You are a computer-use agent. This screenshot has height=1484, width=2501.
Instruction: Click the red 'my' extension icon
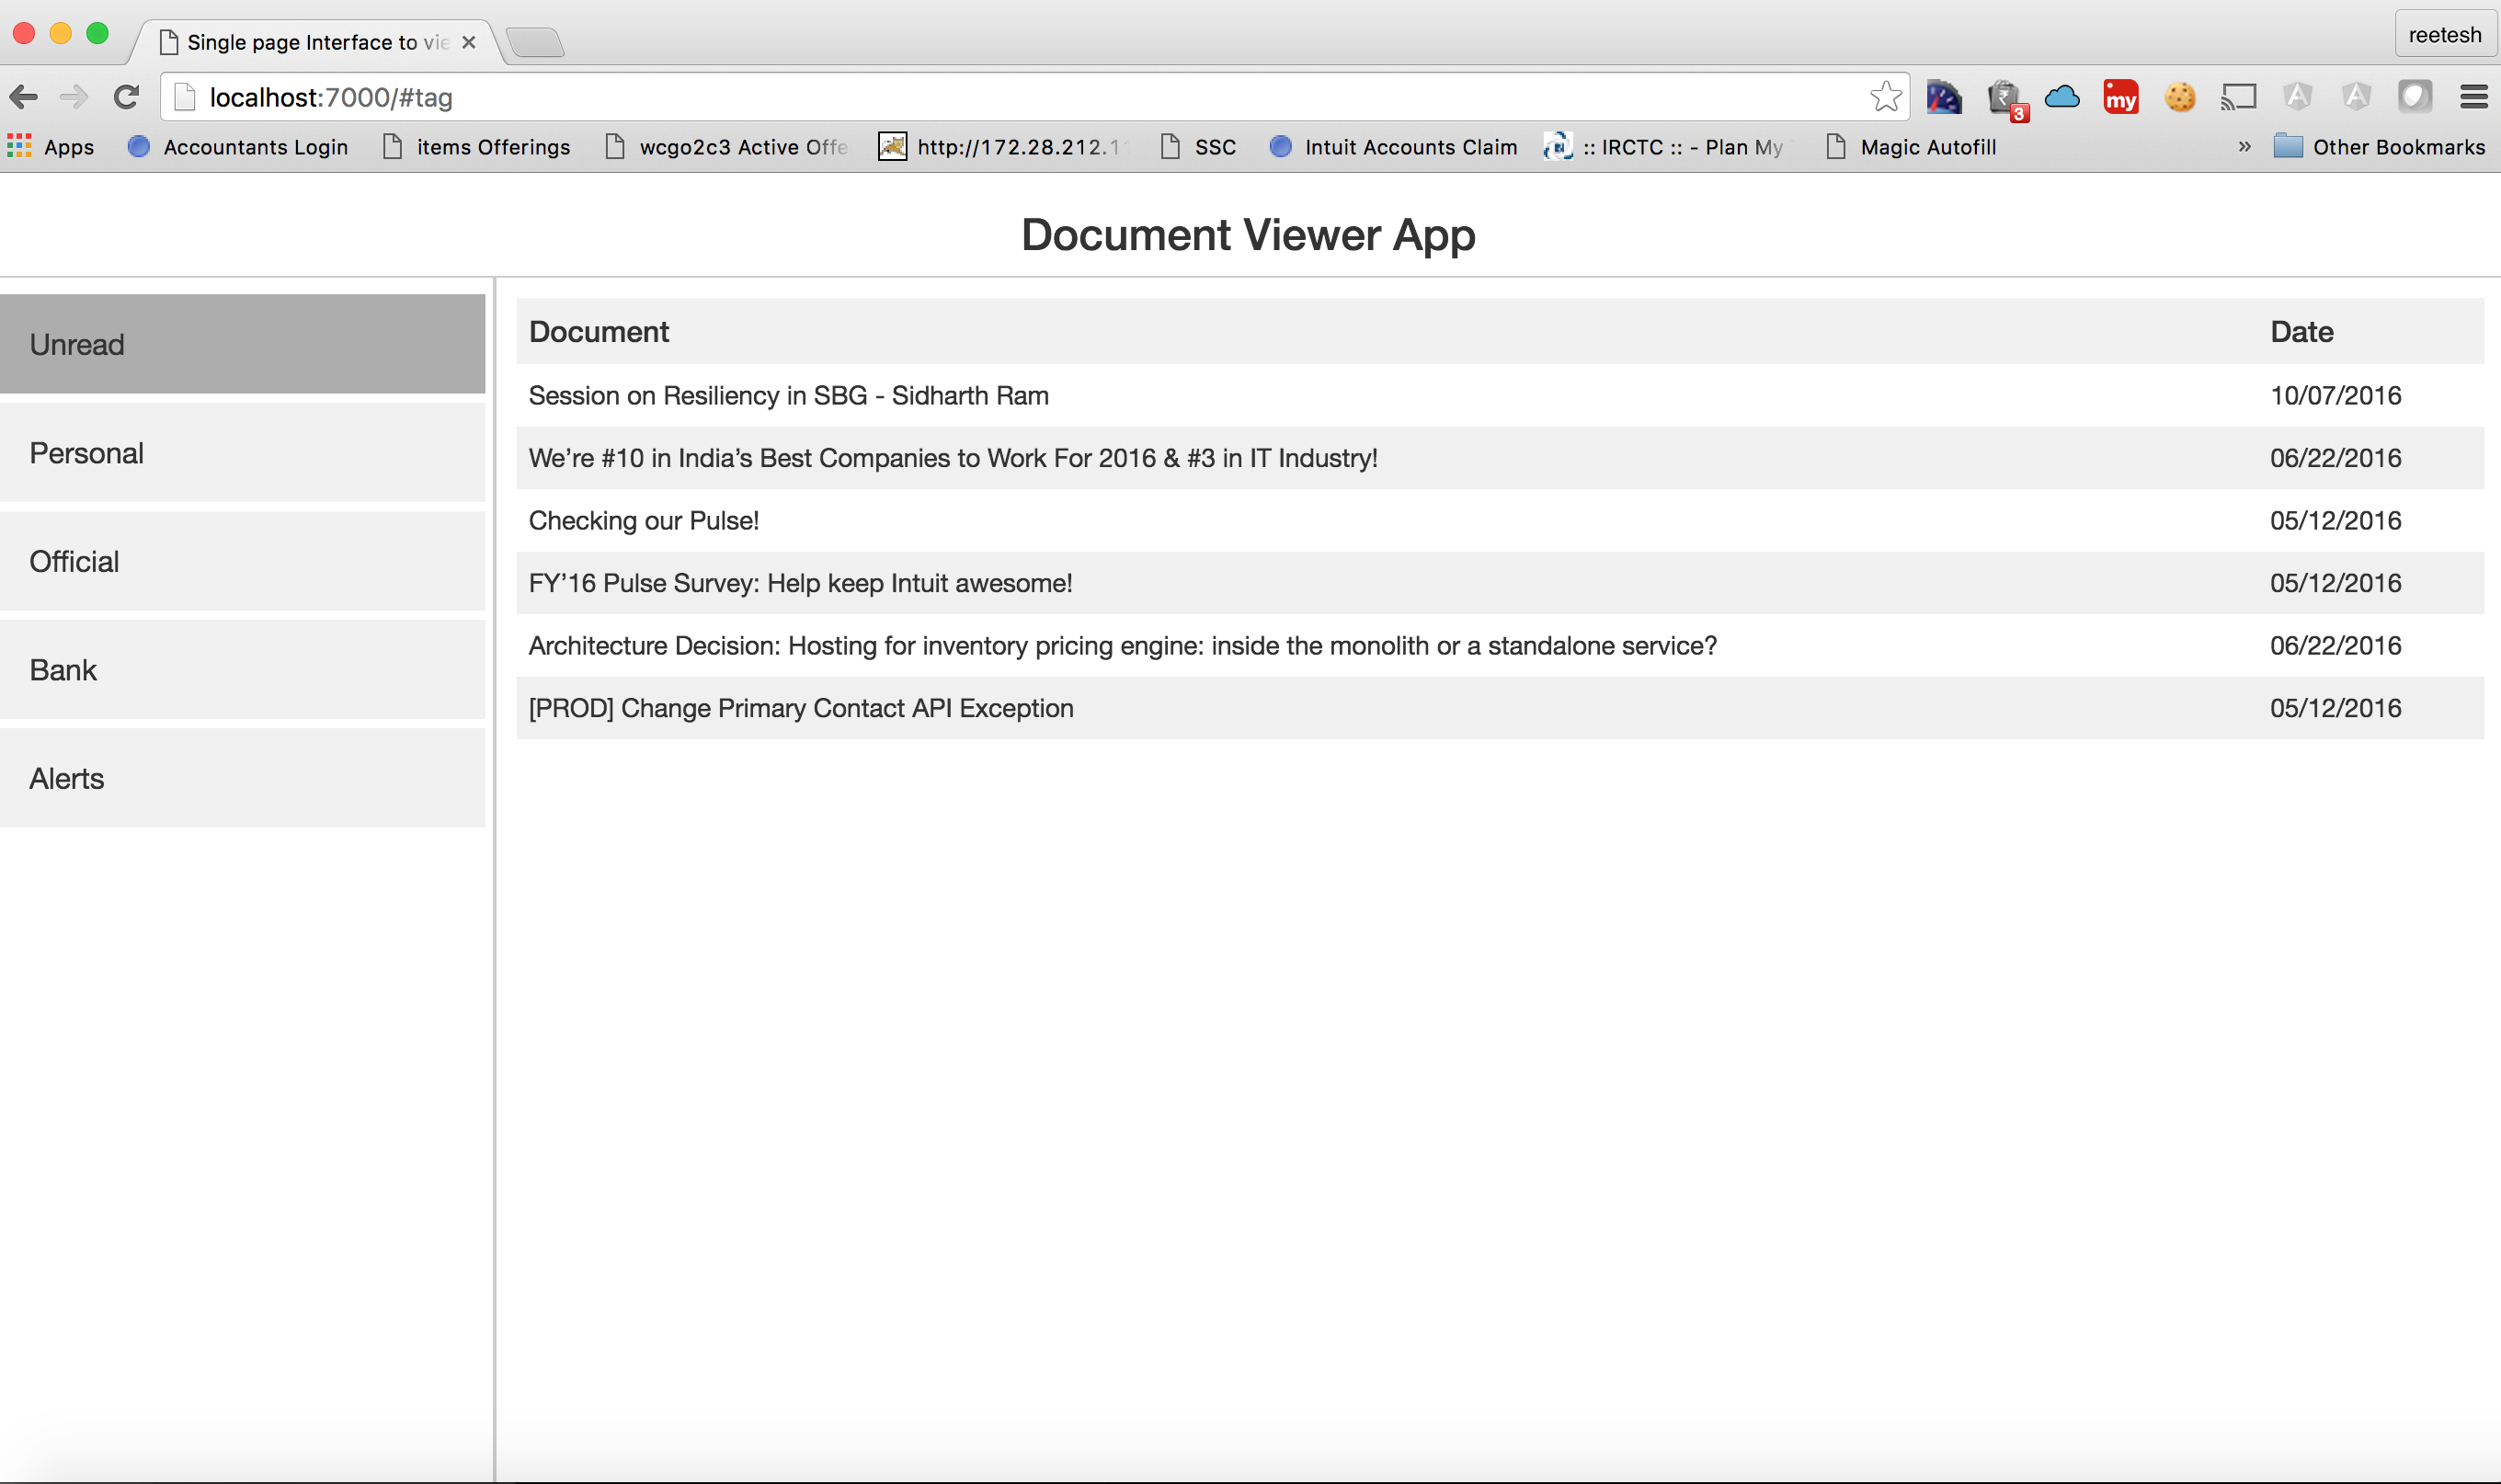pos(2120,97)
